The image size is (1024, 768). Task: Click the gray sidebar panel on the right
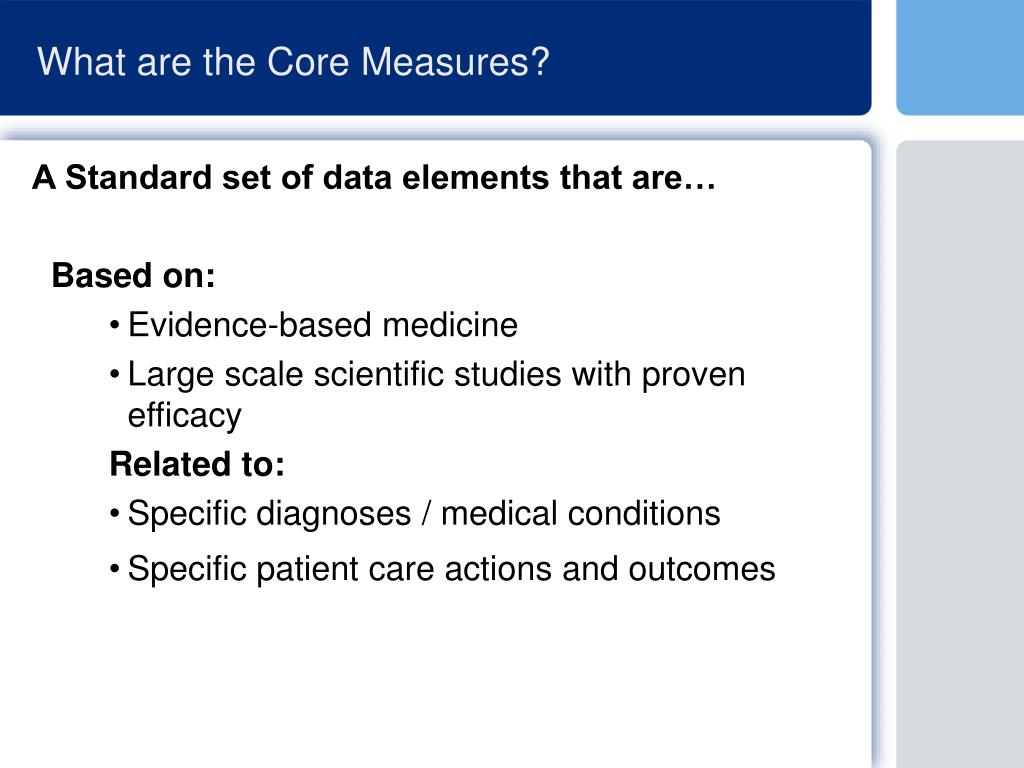[960, 454]
